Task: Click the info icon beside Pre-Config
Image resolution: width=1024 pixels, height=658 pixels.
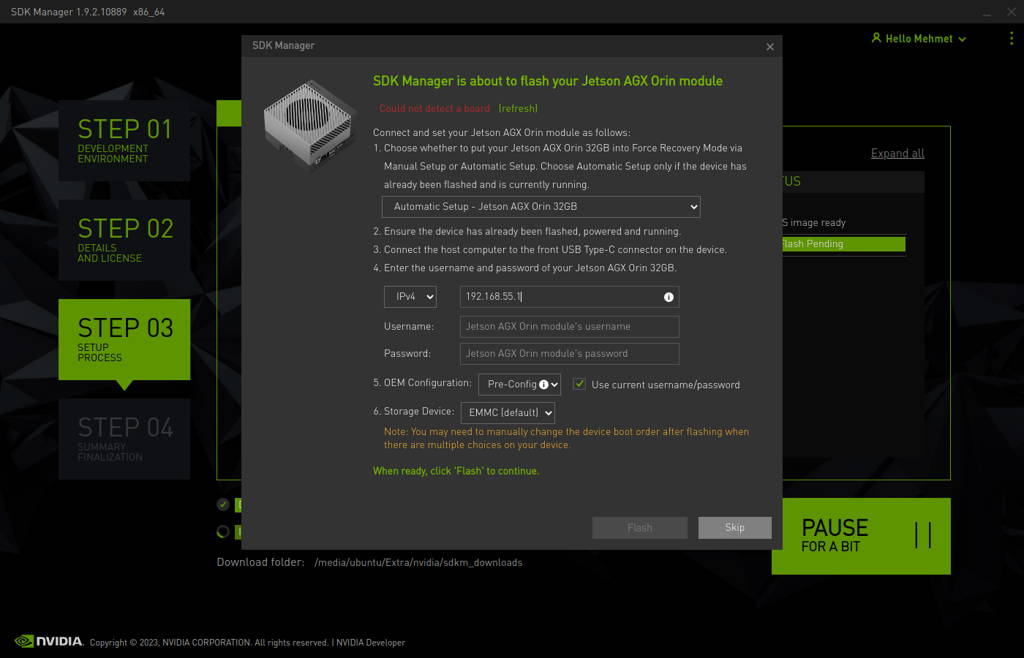Action: pos(543,384)
